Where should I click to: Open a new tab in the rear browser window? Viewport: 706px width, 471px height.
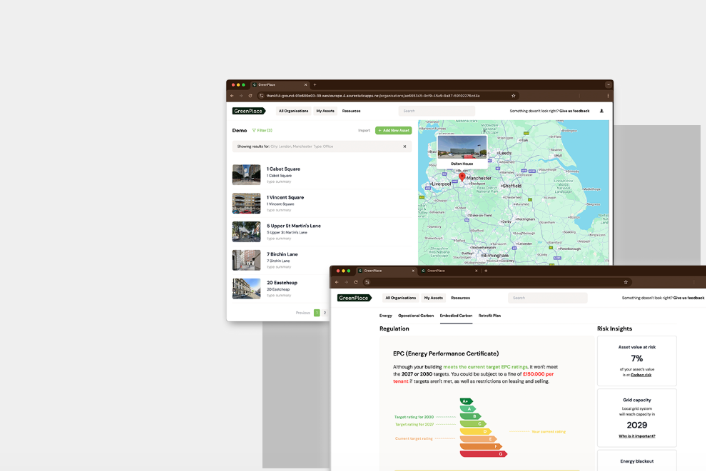tap(315, 85)
